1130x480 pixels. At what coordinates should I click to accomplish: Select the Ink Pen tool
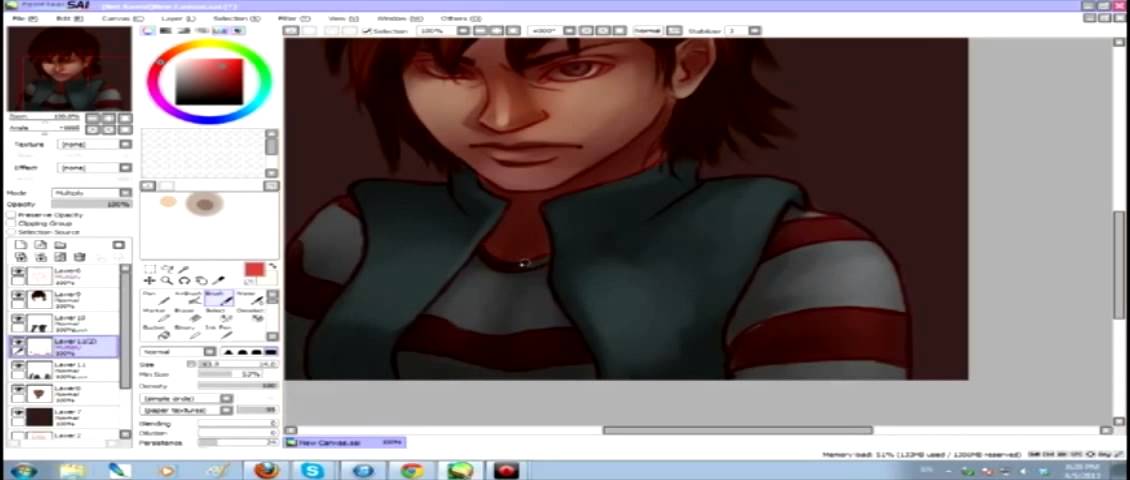[x=218, y=332]
